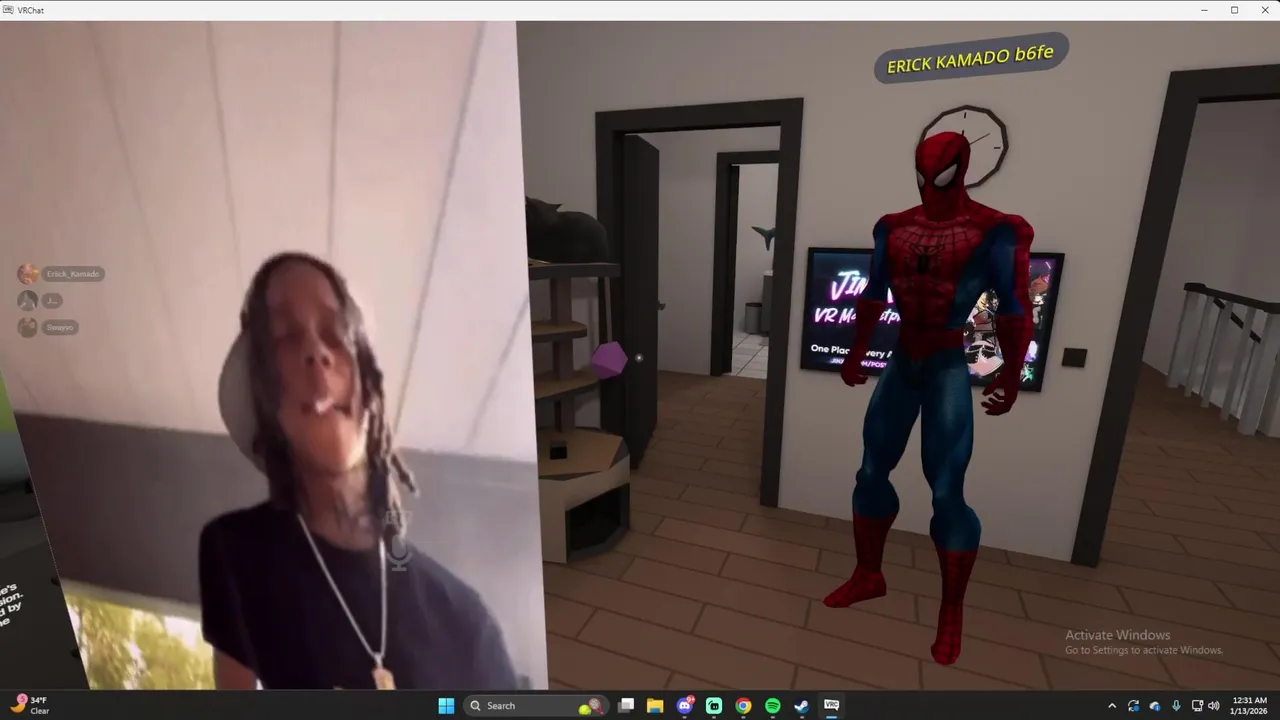The width and height of the screenshot is (1280, 720).
Task: Maximize the VRChat window
Action: pyautogui.click(x=1234, y=10)
